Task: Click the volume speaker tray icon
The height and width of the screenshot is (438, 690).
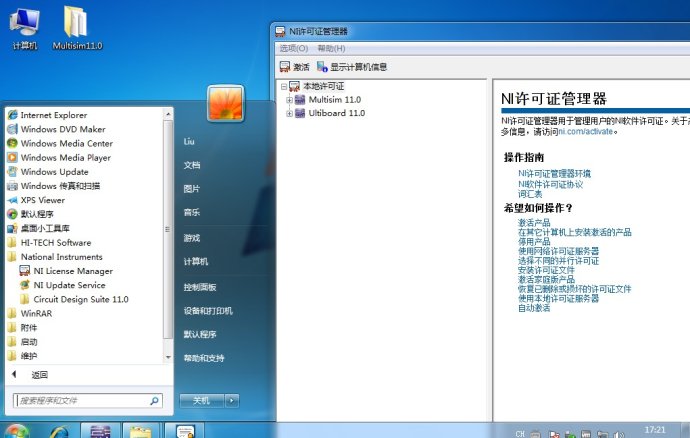Action: [x=619, y=434]
